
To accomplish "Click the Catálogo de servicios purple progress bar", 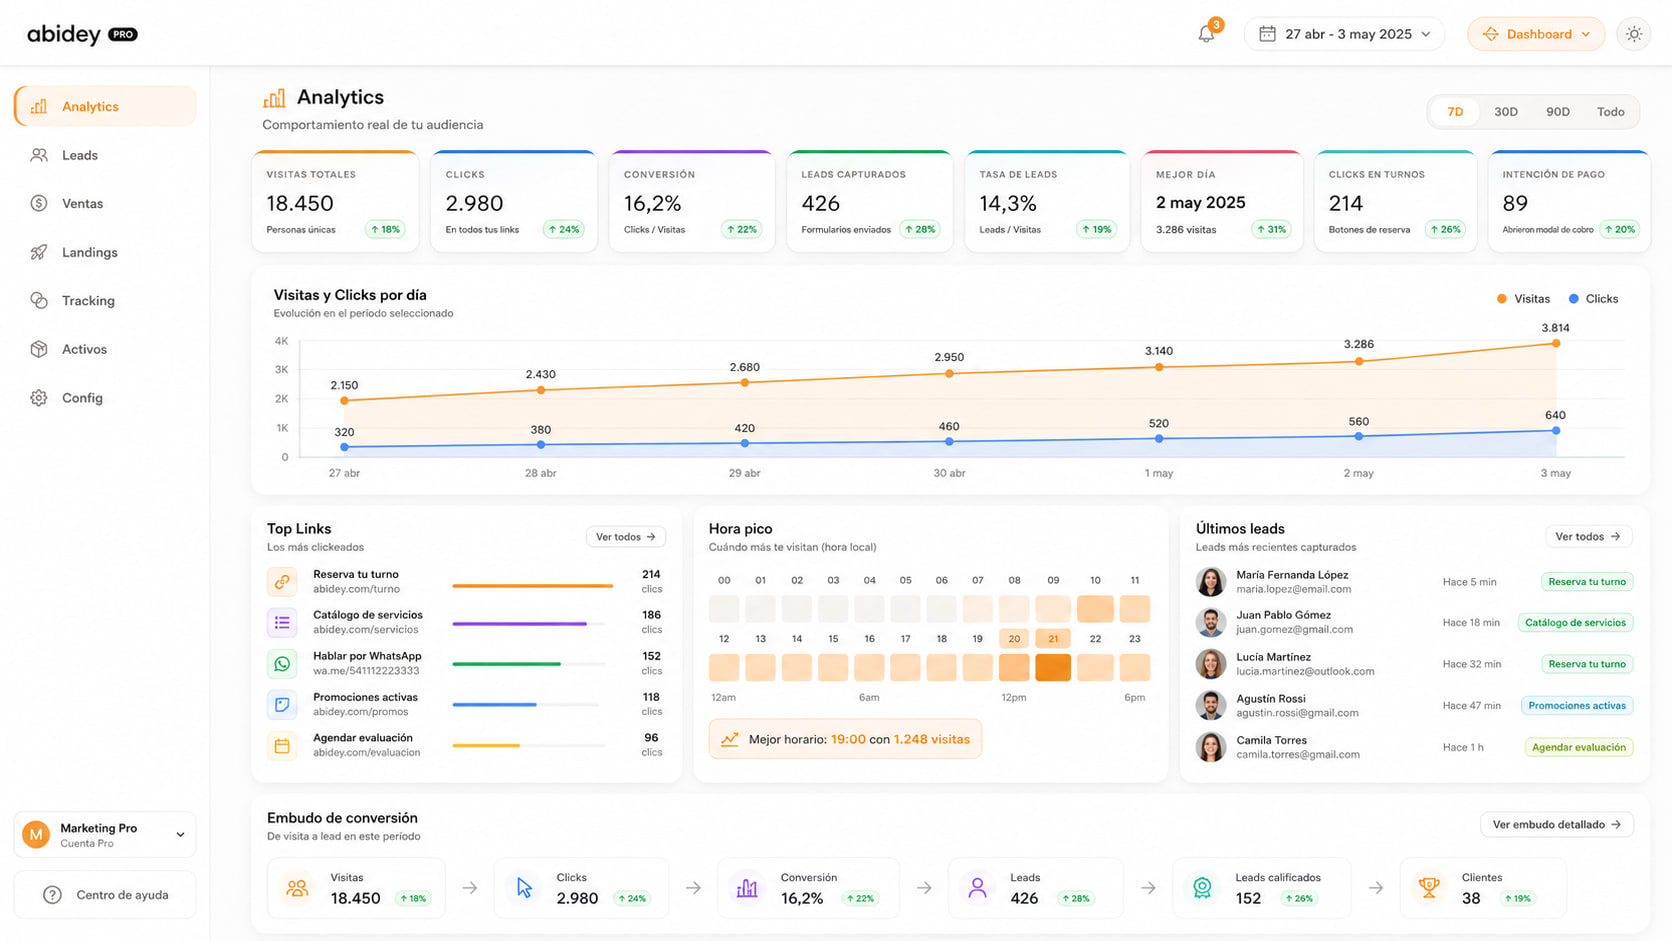I will pyautogui.click(x=519, y=624).
